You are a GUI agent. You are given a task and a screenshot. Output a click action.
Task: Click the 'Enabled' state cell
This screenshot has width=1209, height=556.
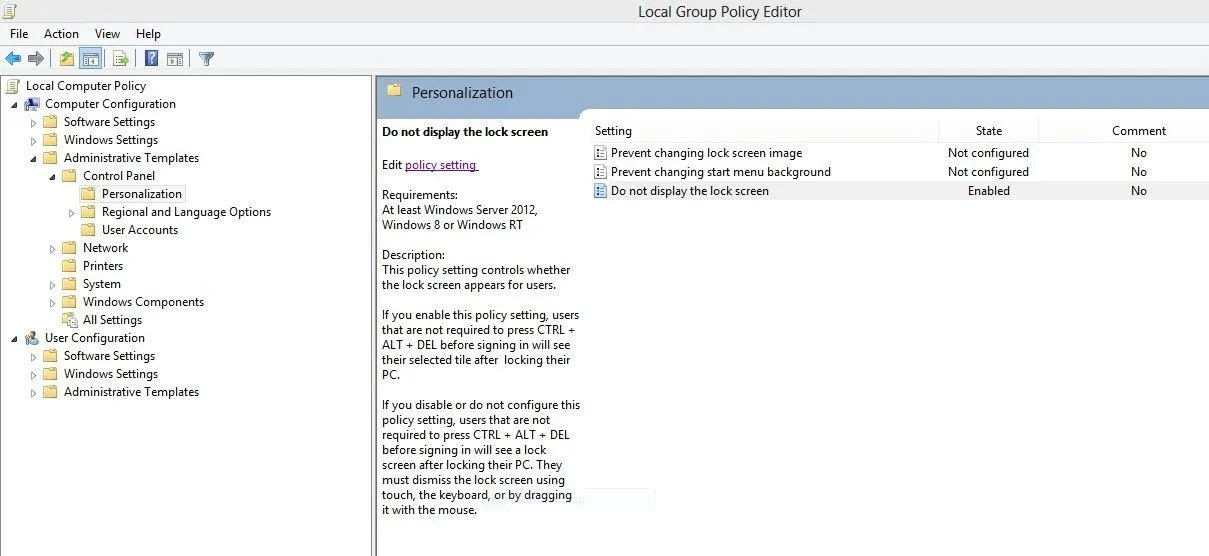(989, 191)
